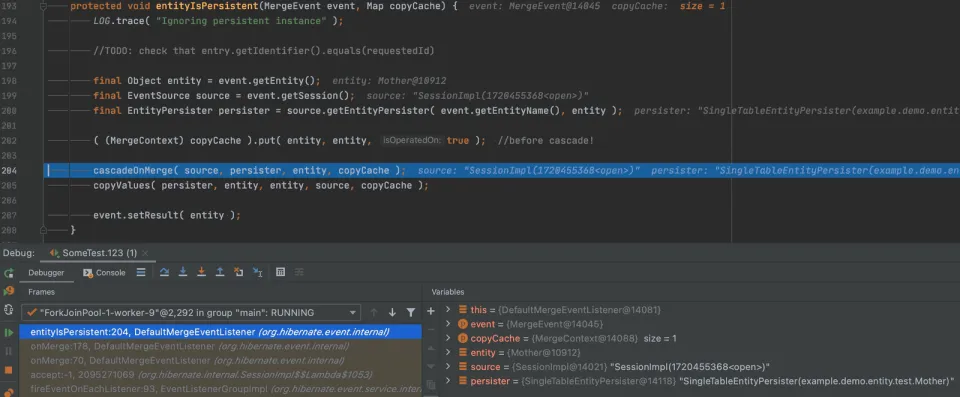Click the copyCache = {MergeContext@14088} text
The height and width of the screenshot is (397, 960).
[x=554, y=338]
